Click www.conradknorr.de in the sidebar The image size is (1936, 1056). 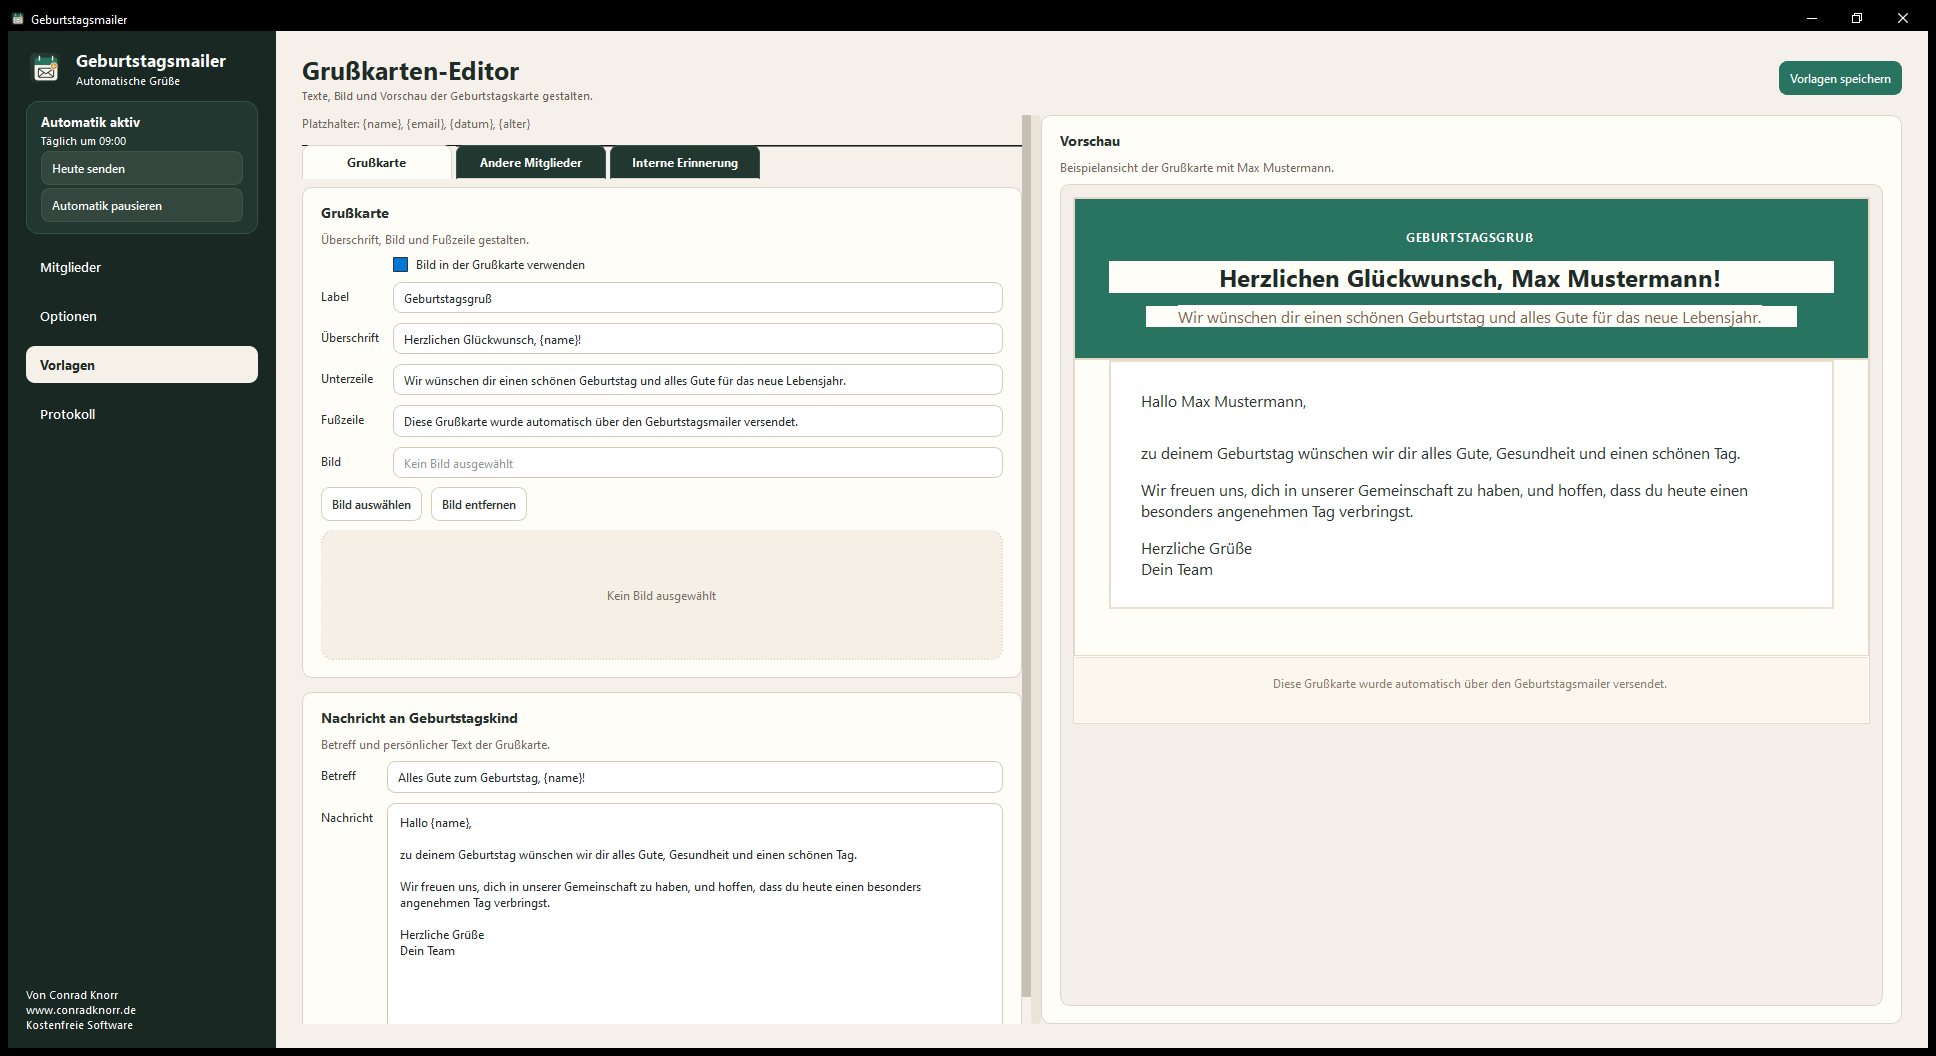tap(81, 1010)
